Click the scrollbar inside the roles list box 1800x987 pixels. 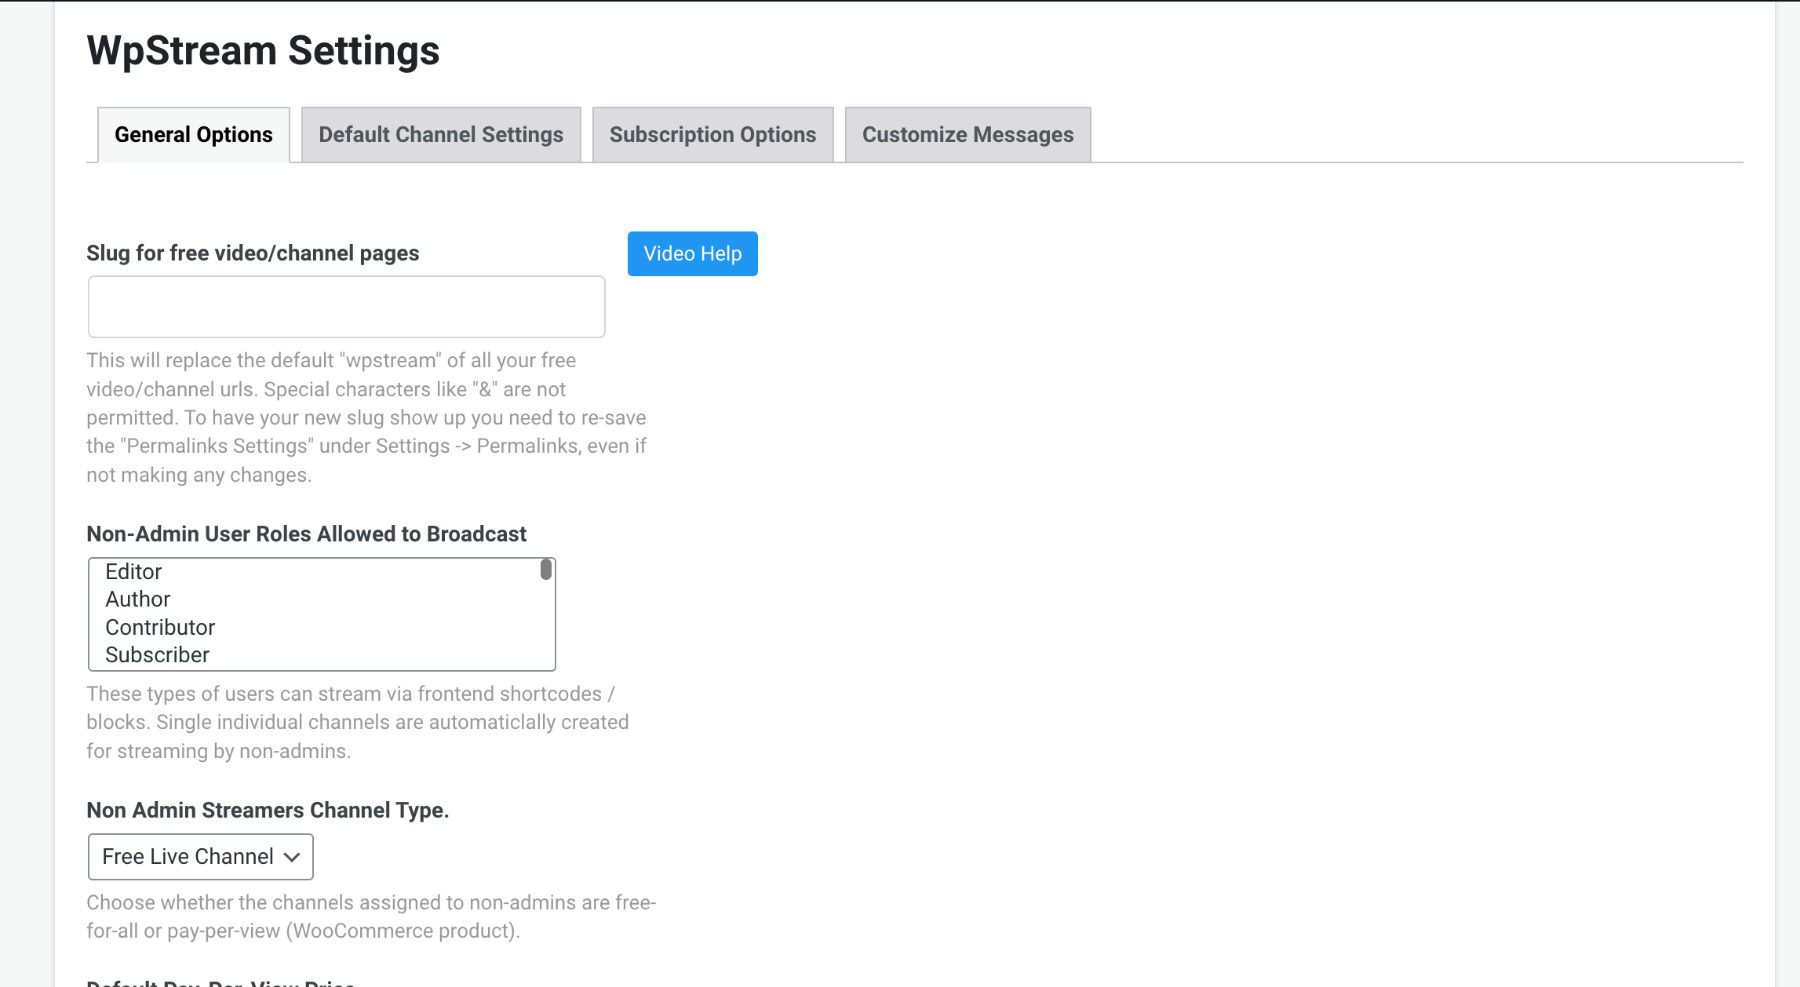coord(545,572)
